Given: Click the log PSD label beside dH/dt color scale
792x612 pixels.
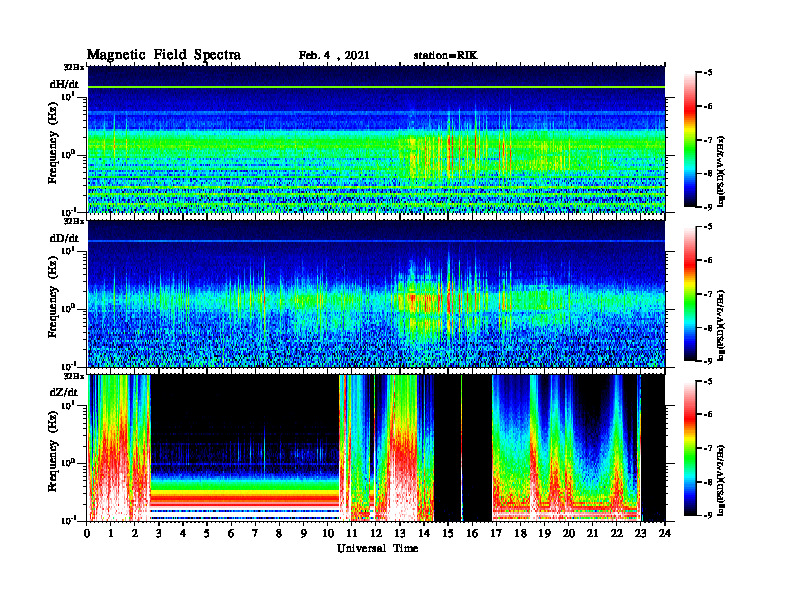Looking at the screenshot, I should coord(721,171).
